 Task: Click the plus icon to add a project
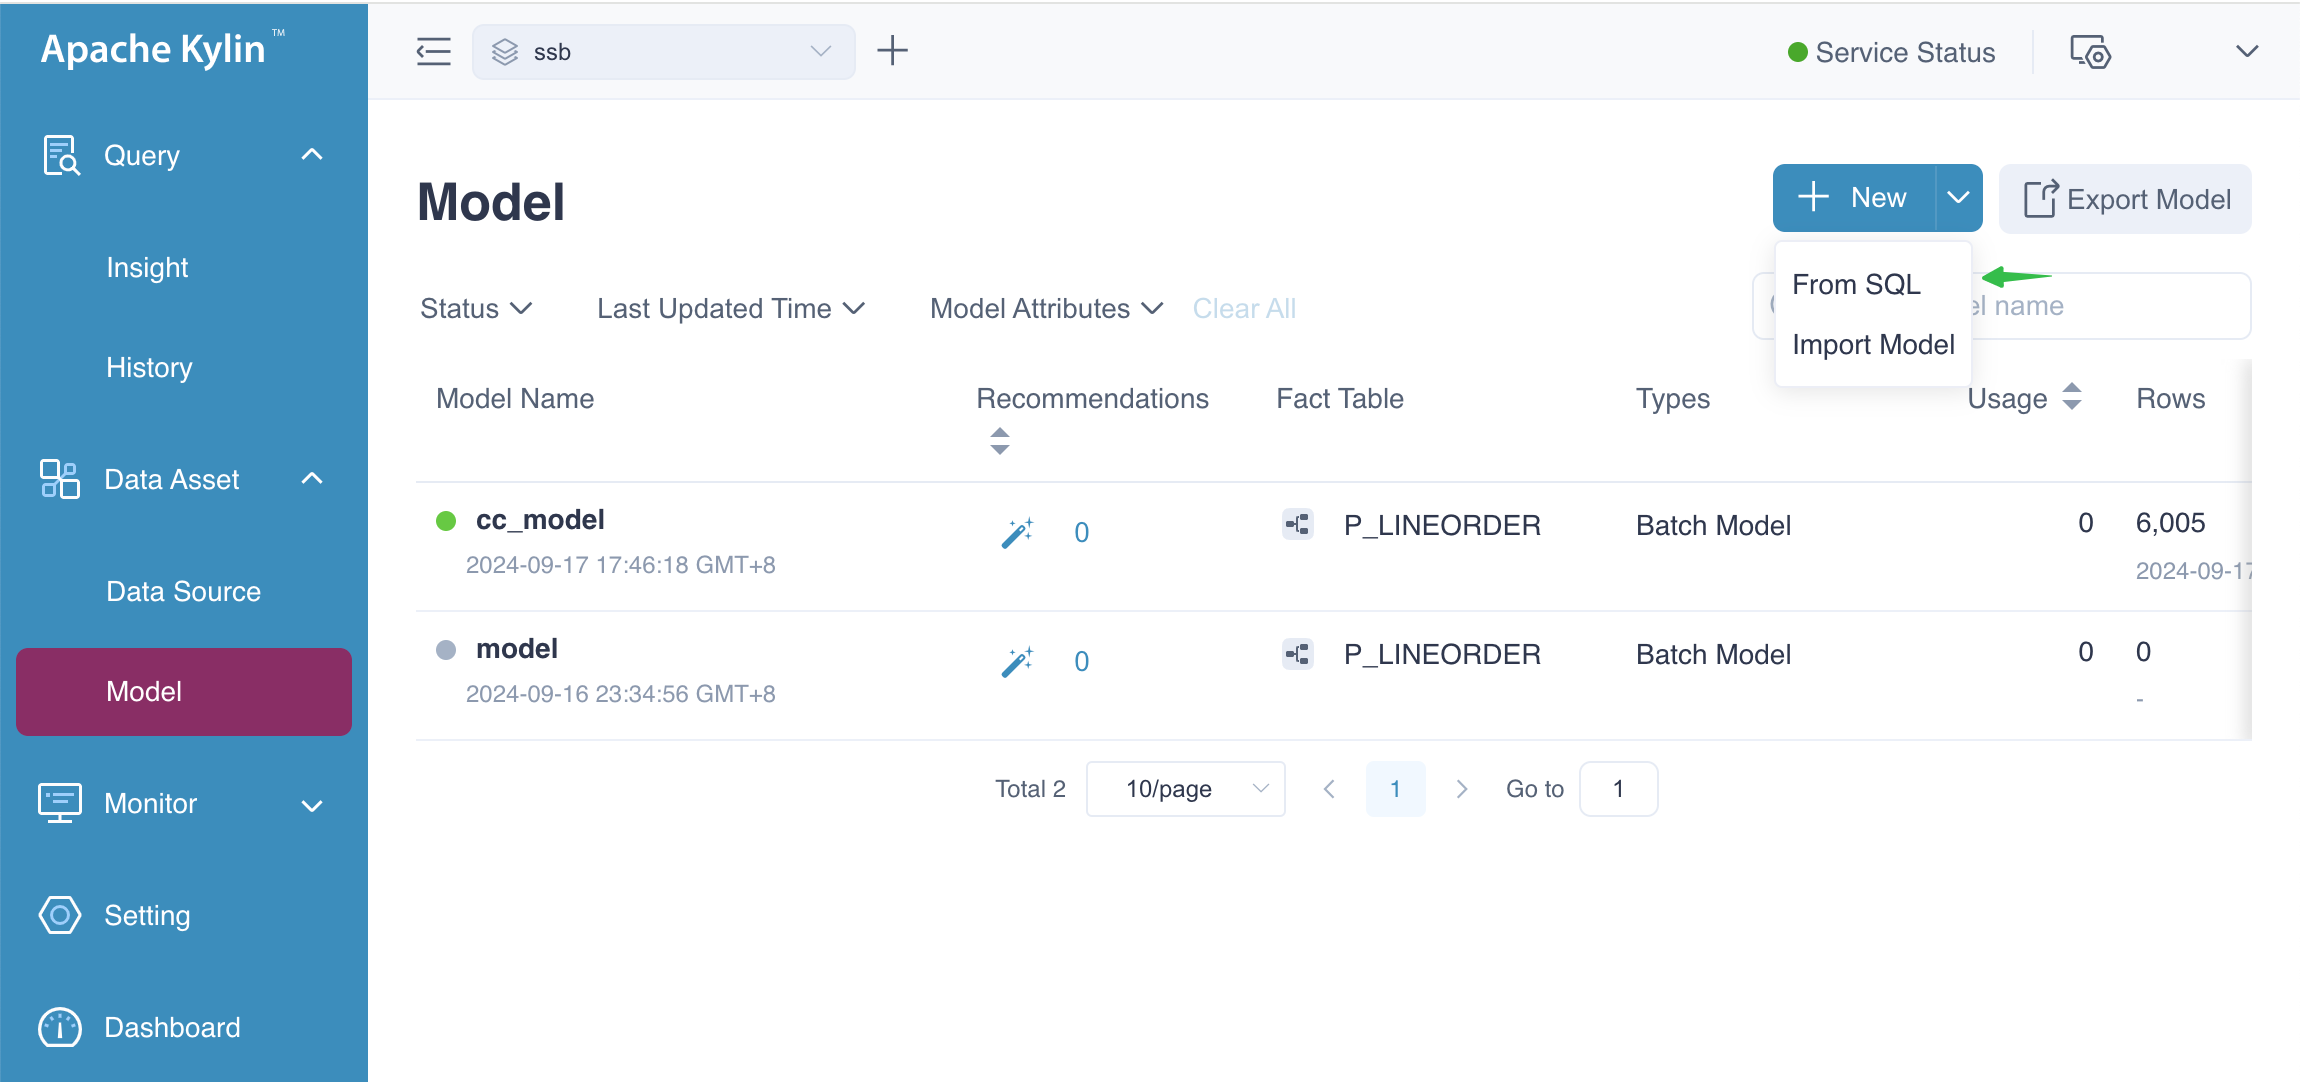click(x=892, y=51)
